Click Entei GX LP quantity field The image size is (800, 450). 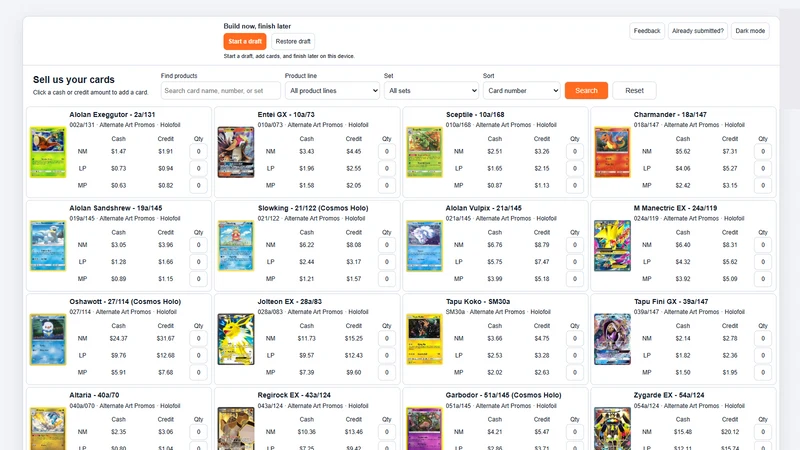coord(387,168)
